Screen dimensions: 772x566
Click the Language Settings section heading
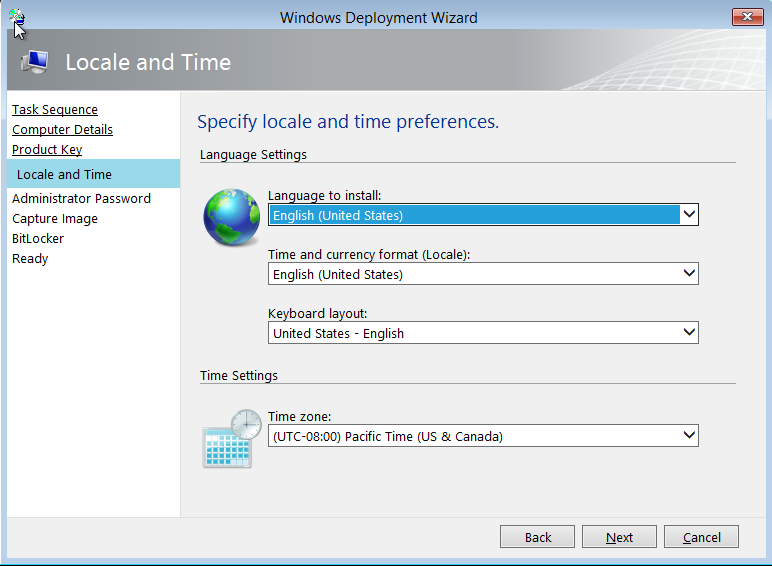point(253,155)
